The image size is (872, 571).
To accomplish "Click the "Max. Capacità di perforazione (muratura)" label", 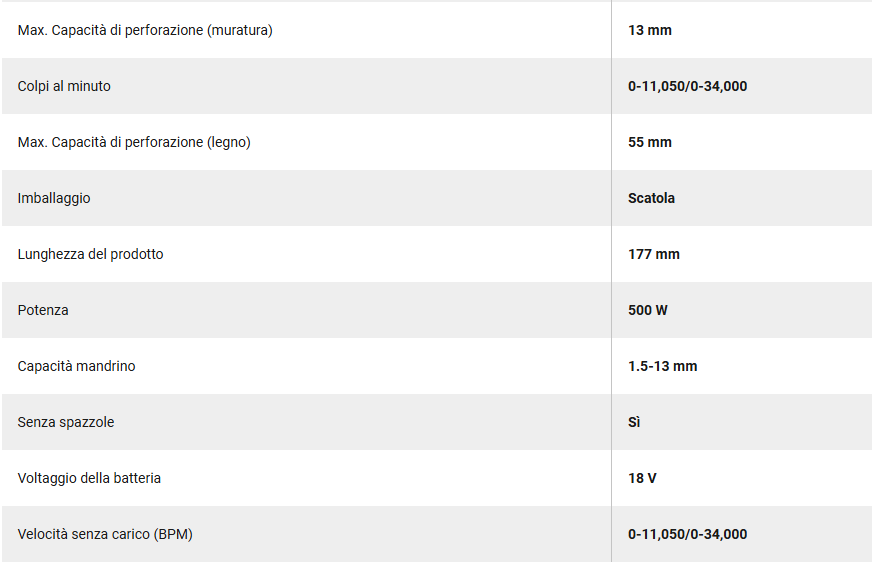I will 145,30.
